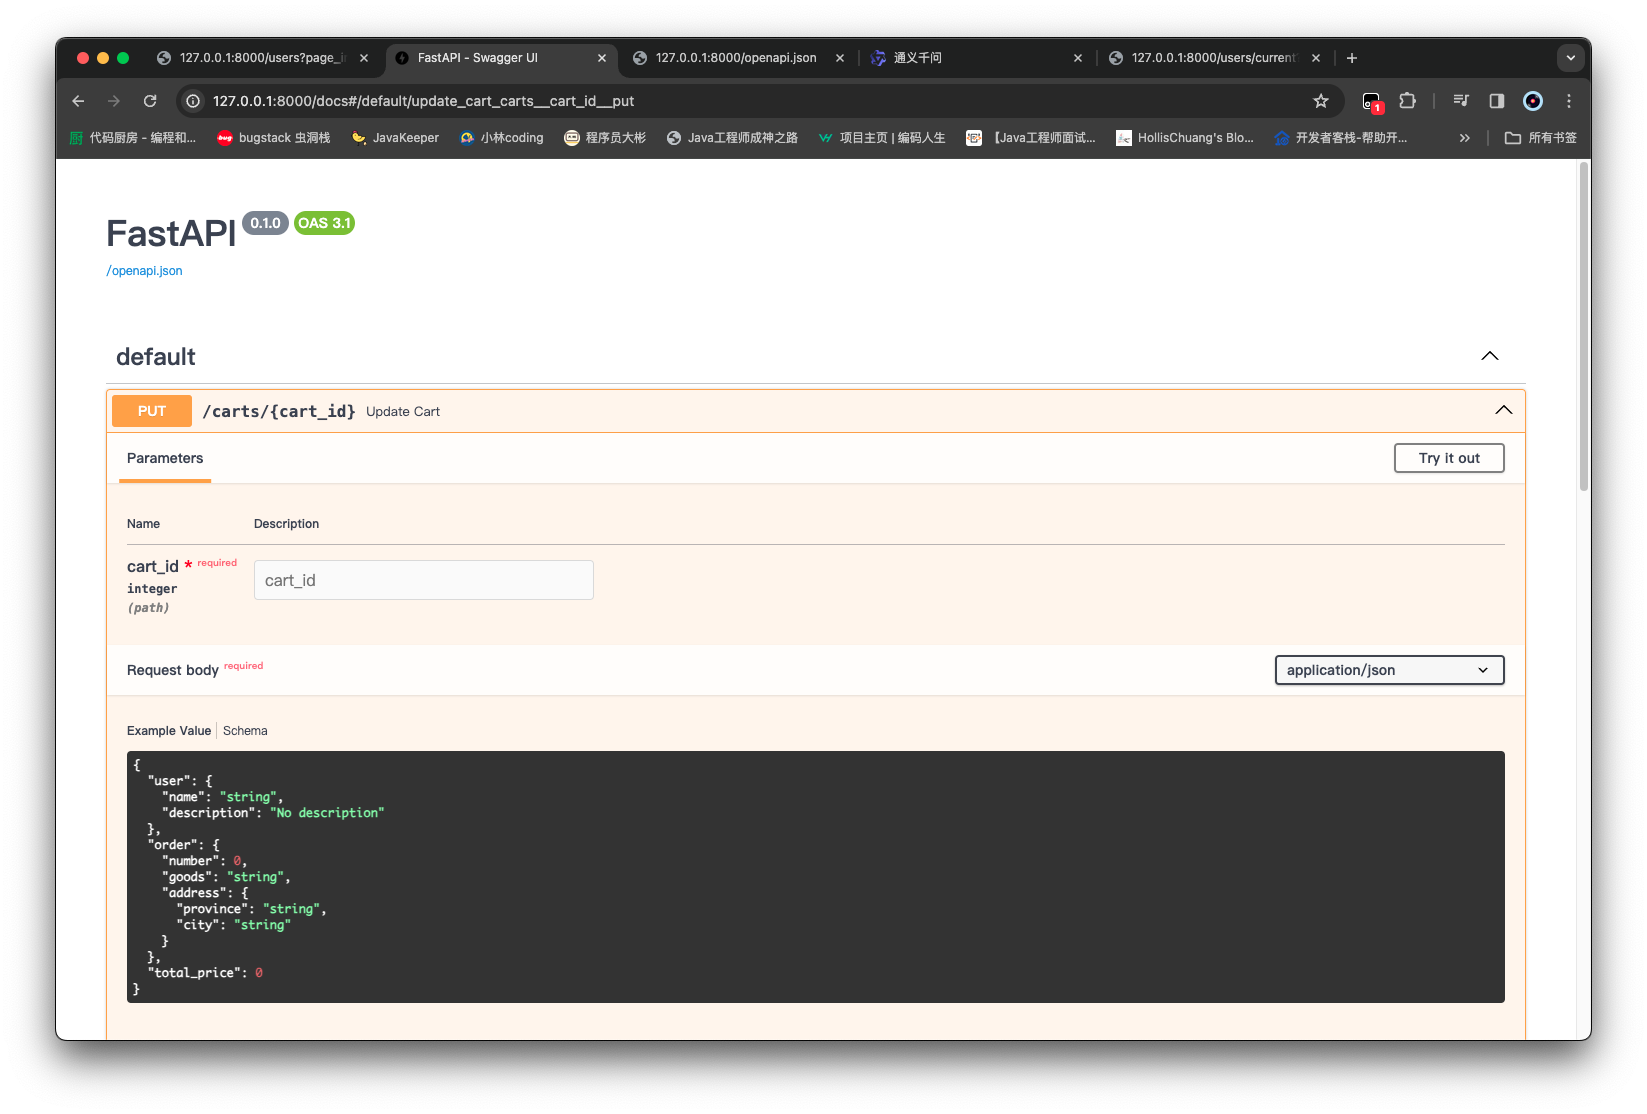
Task: Open the 开发者客栈 bookmark
Action: coord(1341,138)
